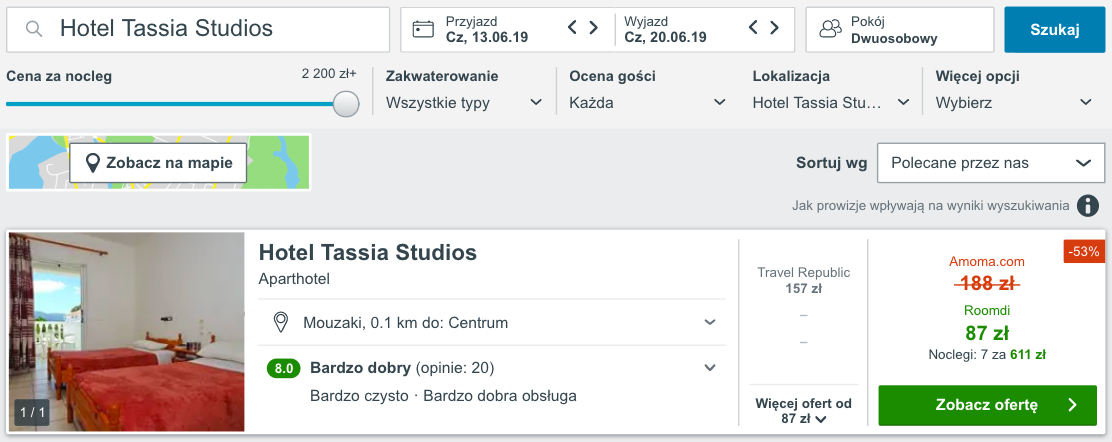Expand the Mouzaki location details row
The image size is (1112, 442).
(x=710, y=322)
